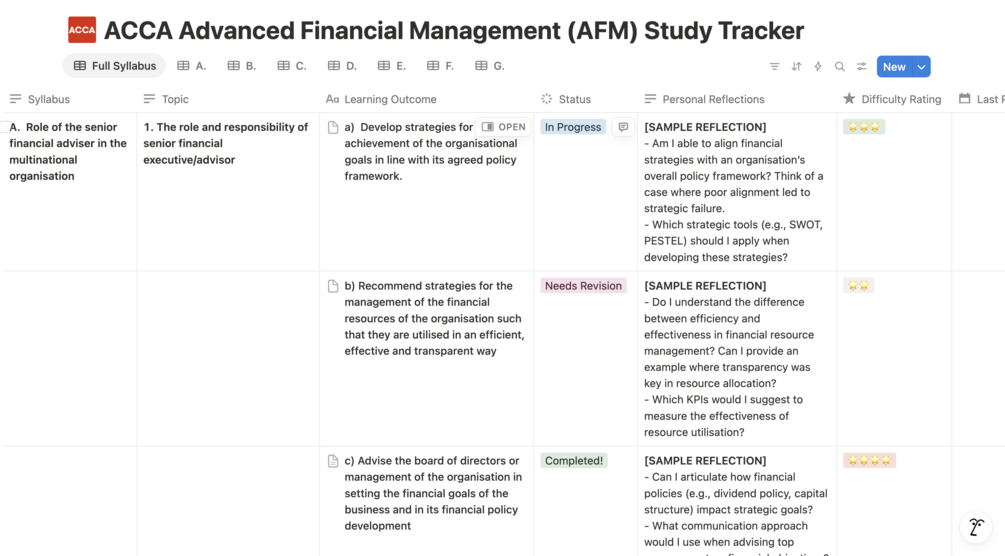Select the G. view tab
This screenshot has height=556, width=1005.
pos(490,66)
